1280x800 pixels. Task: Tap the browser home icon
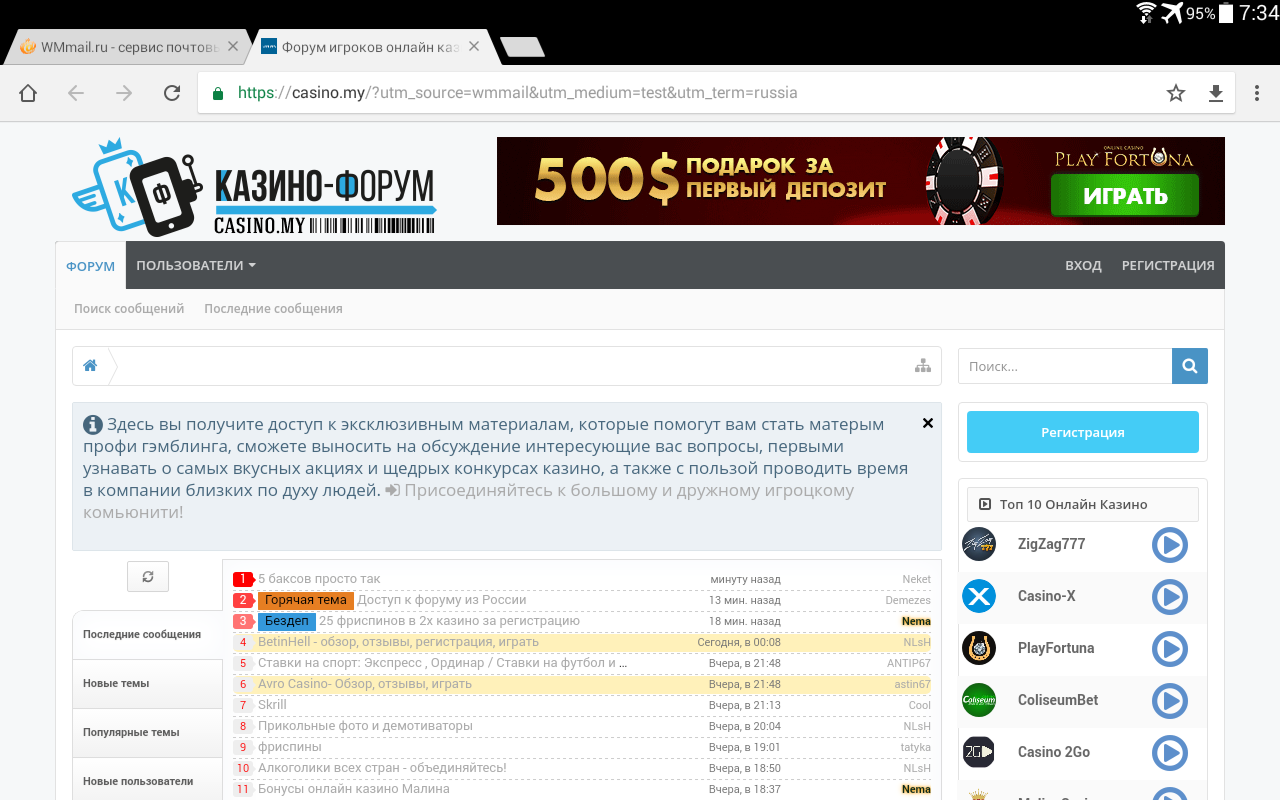28,93
